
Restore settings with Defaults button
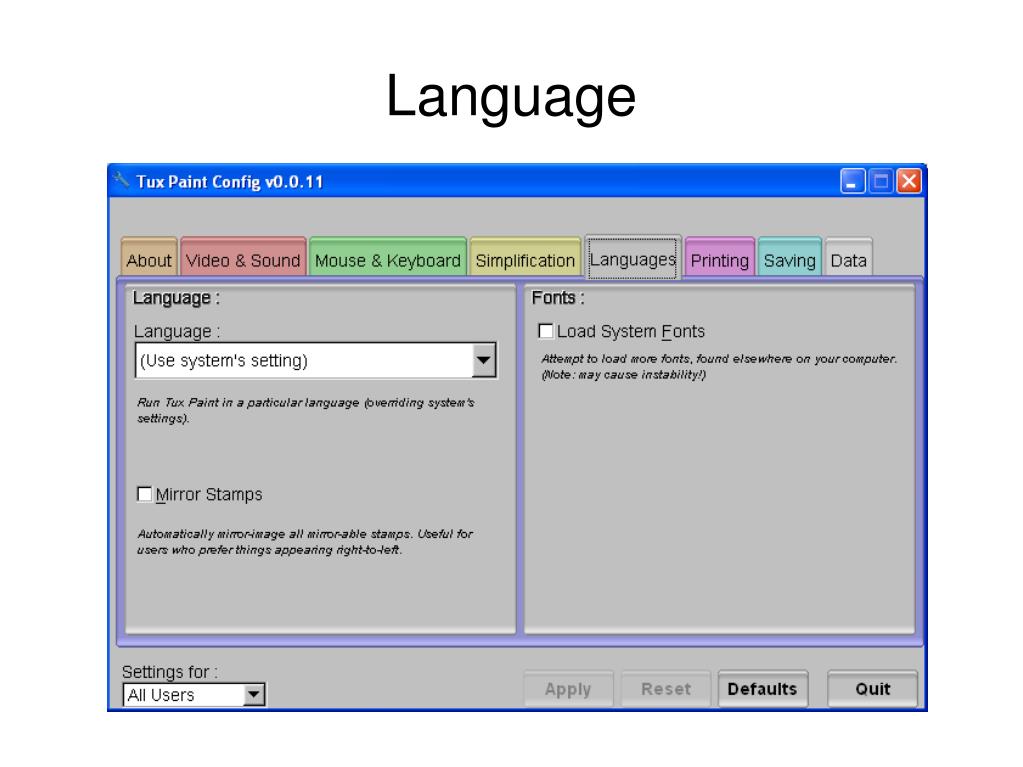coord(762,689)
